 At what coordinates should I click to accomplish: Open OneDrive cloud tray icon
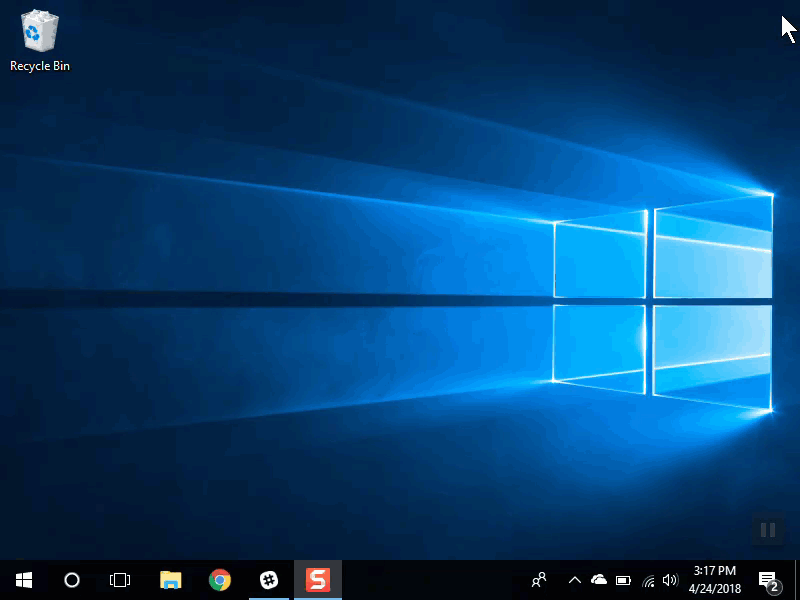pyautogui.click(x=598, y=580)
